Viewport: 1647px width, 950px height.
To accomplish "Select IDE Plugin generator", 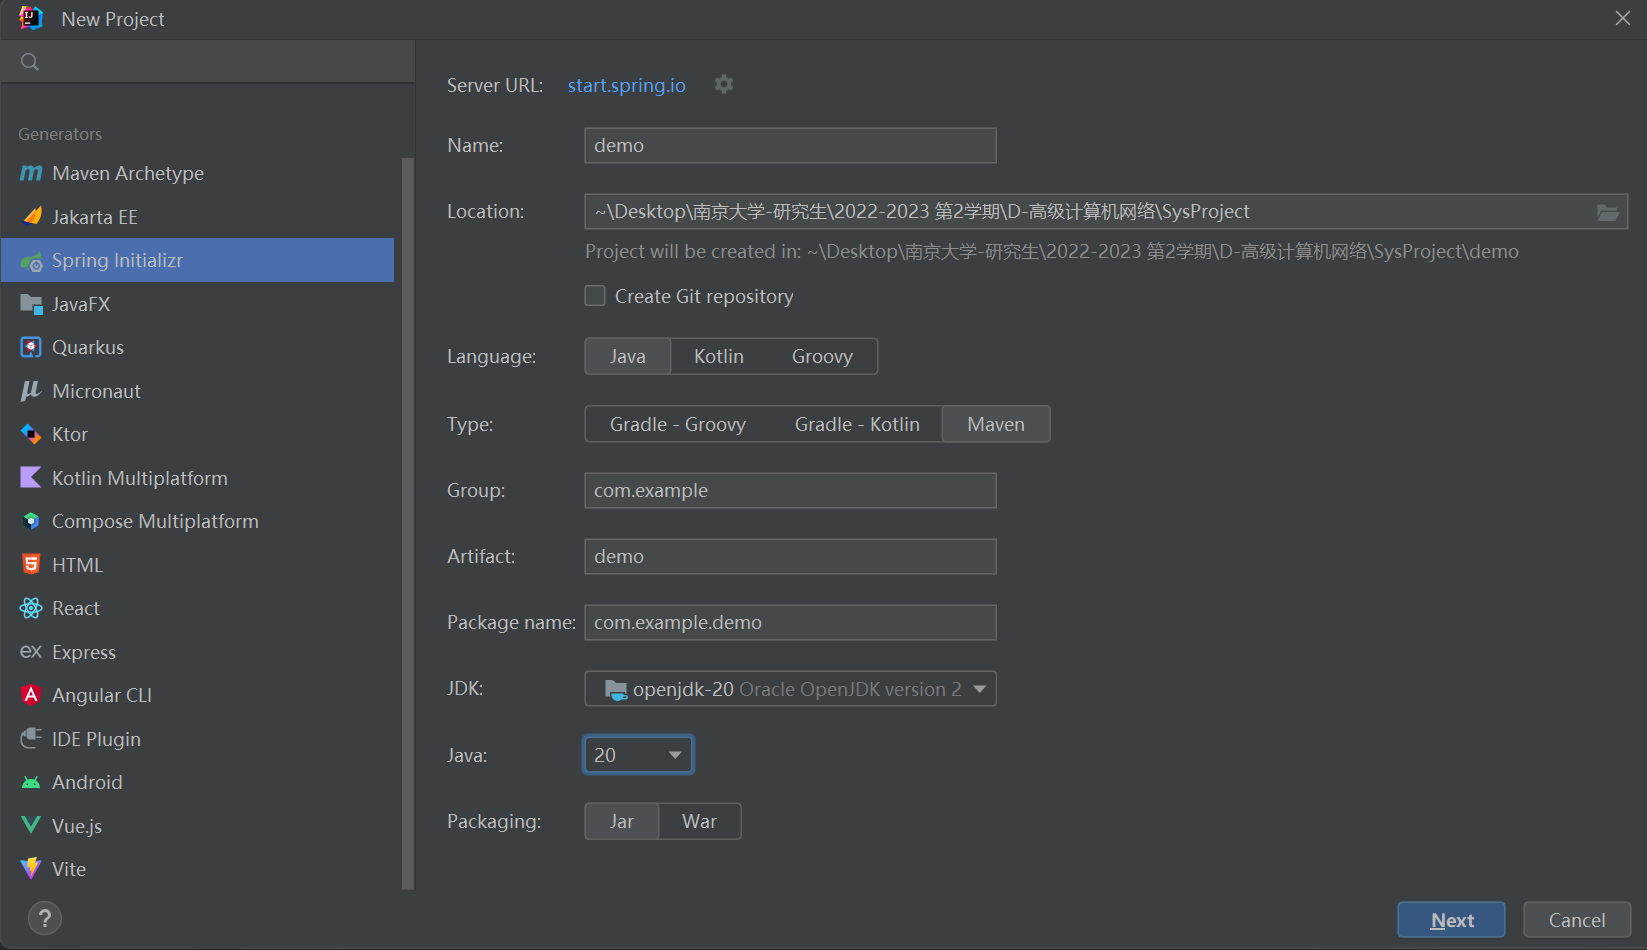I will pyautogui.click(x=198, y=739).
